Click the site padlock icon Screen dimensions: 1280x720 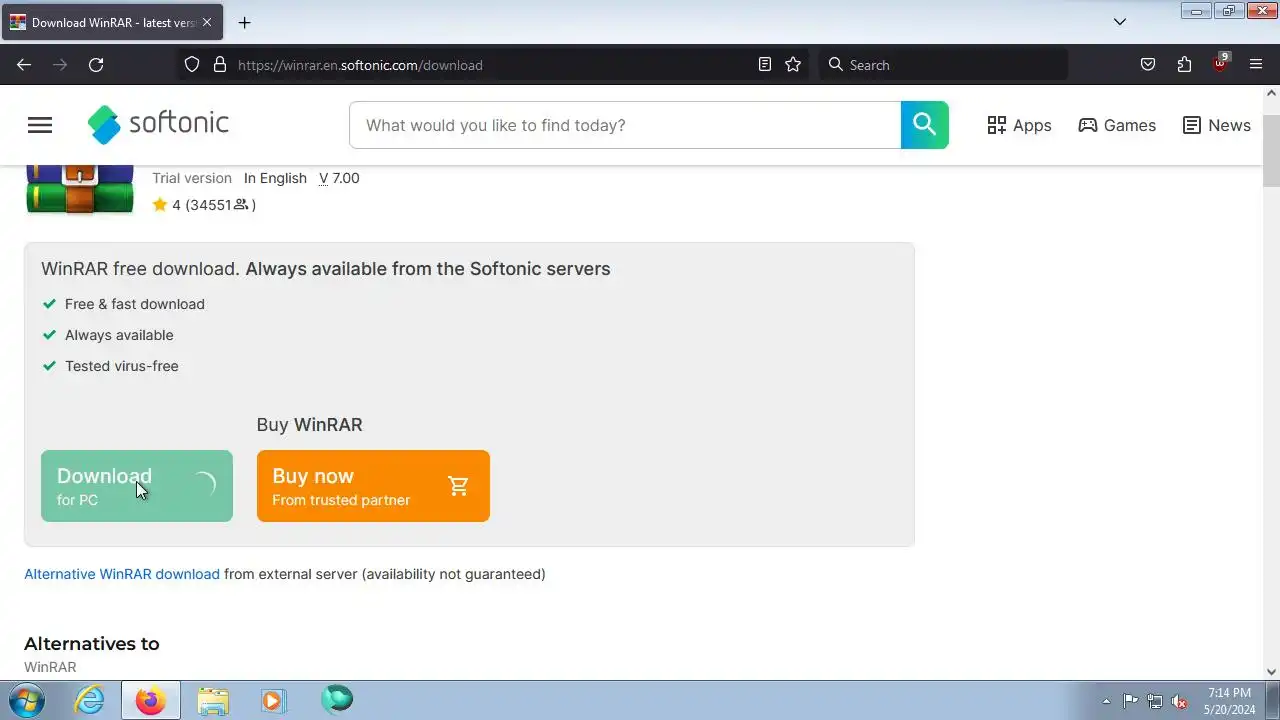220,65
